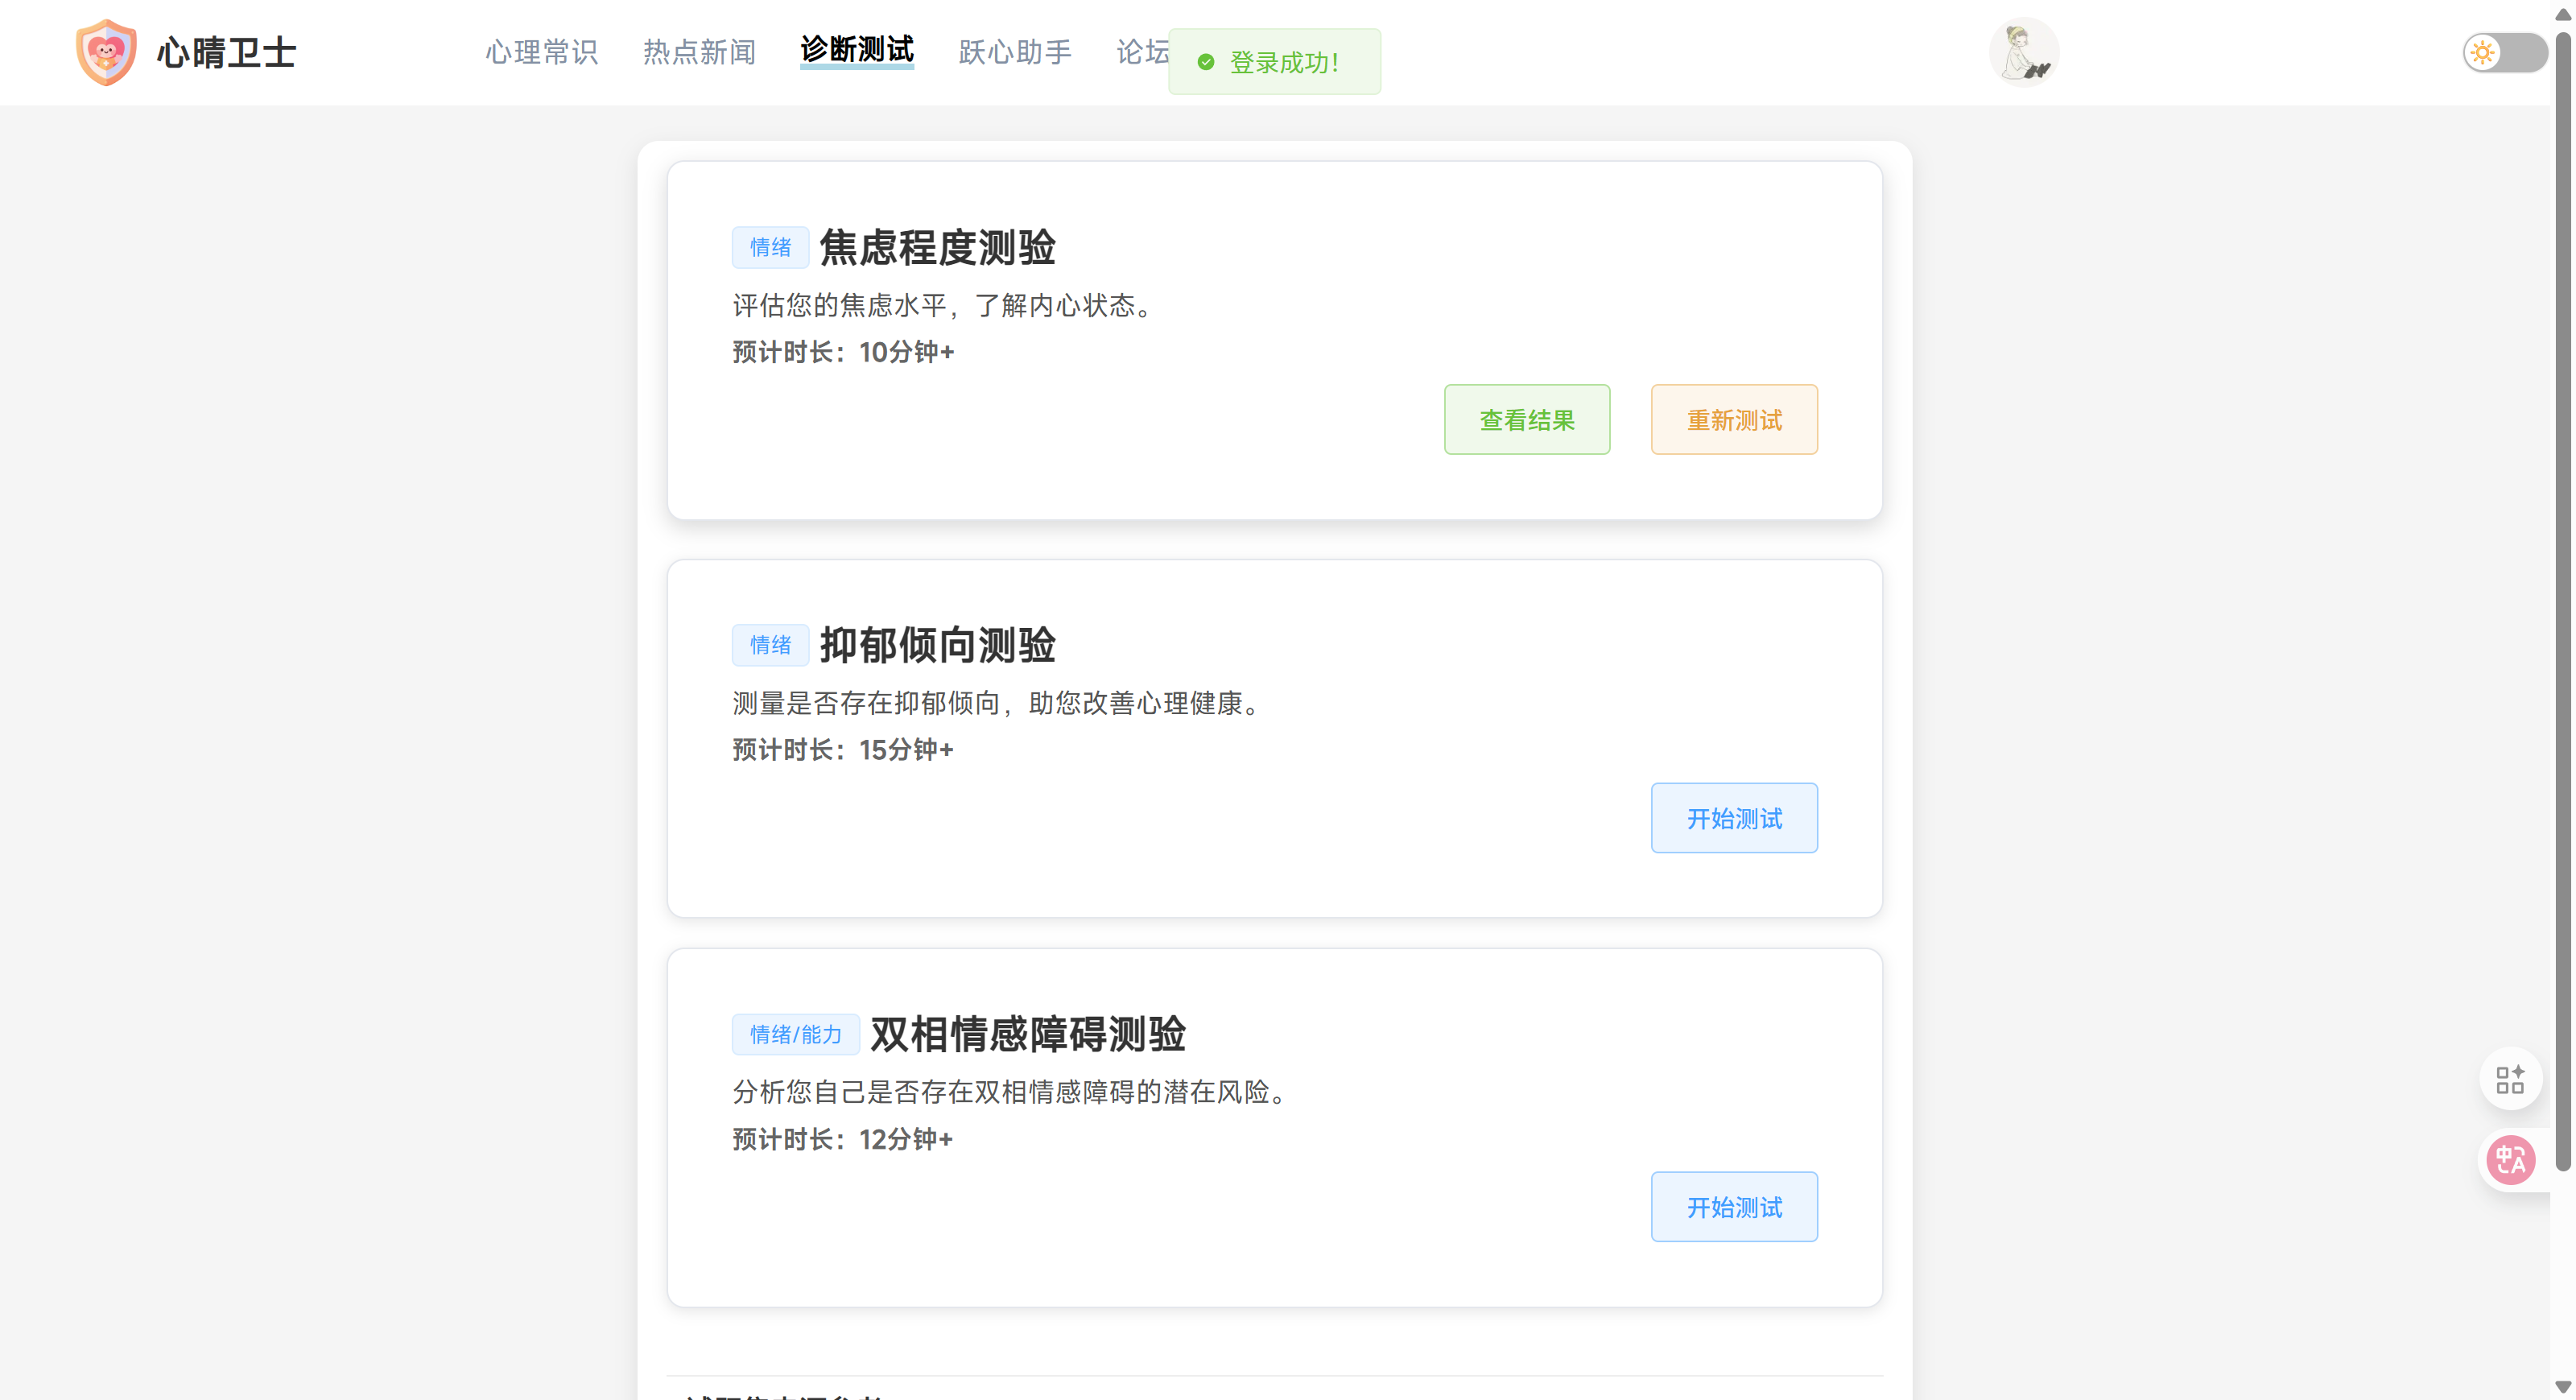This screenshot has height=1400, width=2576.
Task: Click 查看结果 for the anxiety test
Action: click(1526, 420)
